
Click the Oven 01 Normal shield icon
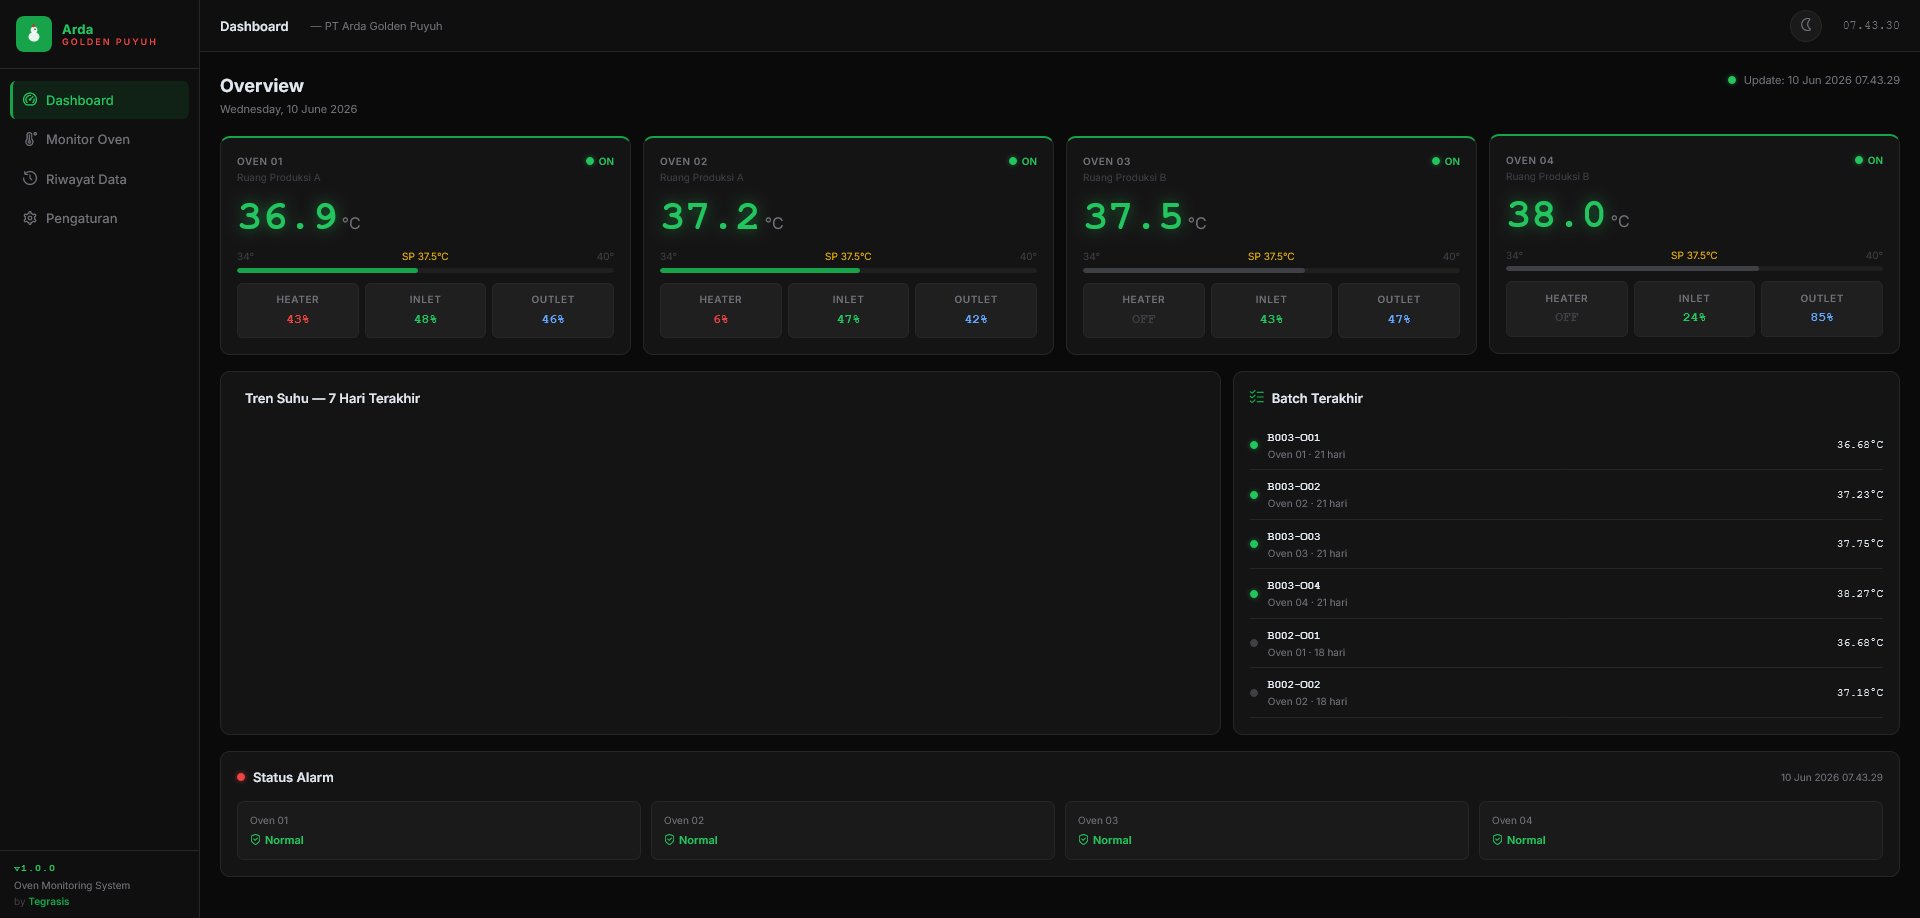point(255,840)
